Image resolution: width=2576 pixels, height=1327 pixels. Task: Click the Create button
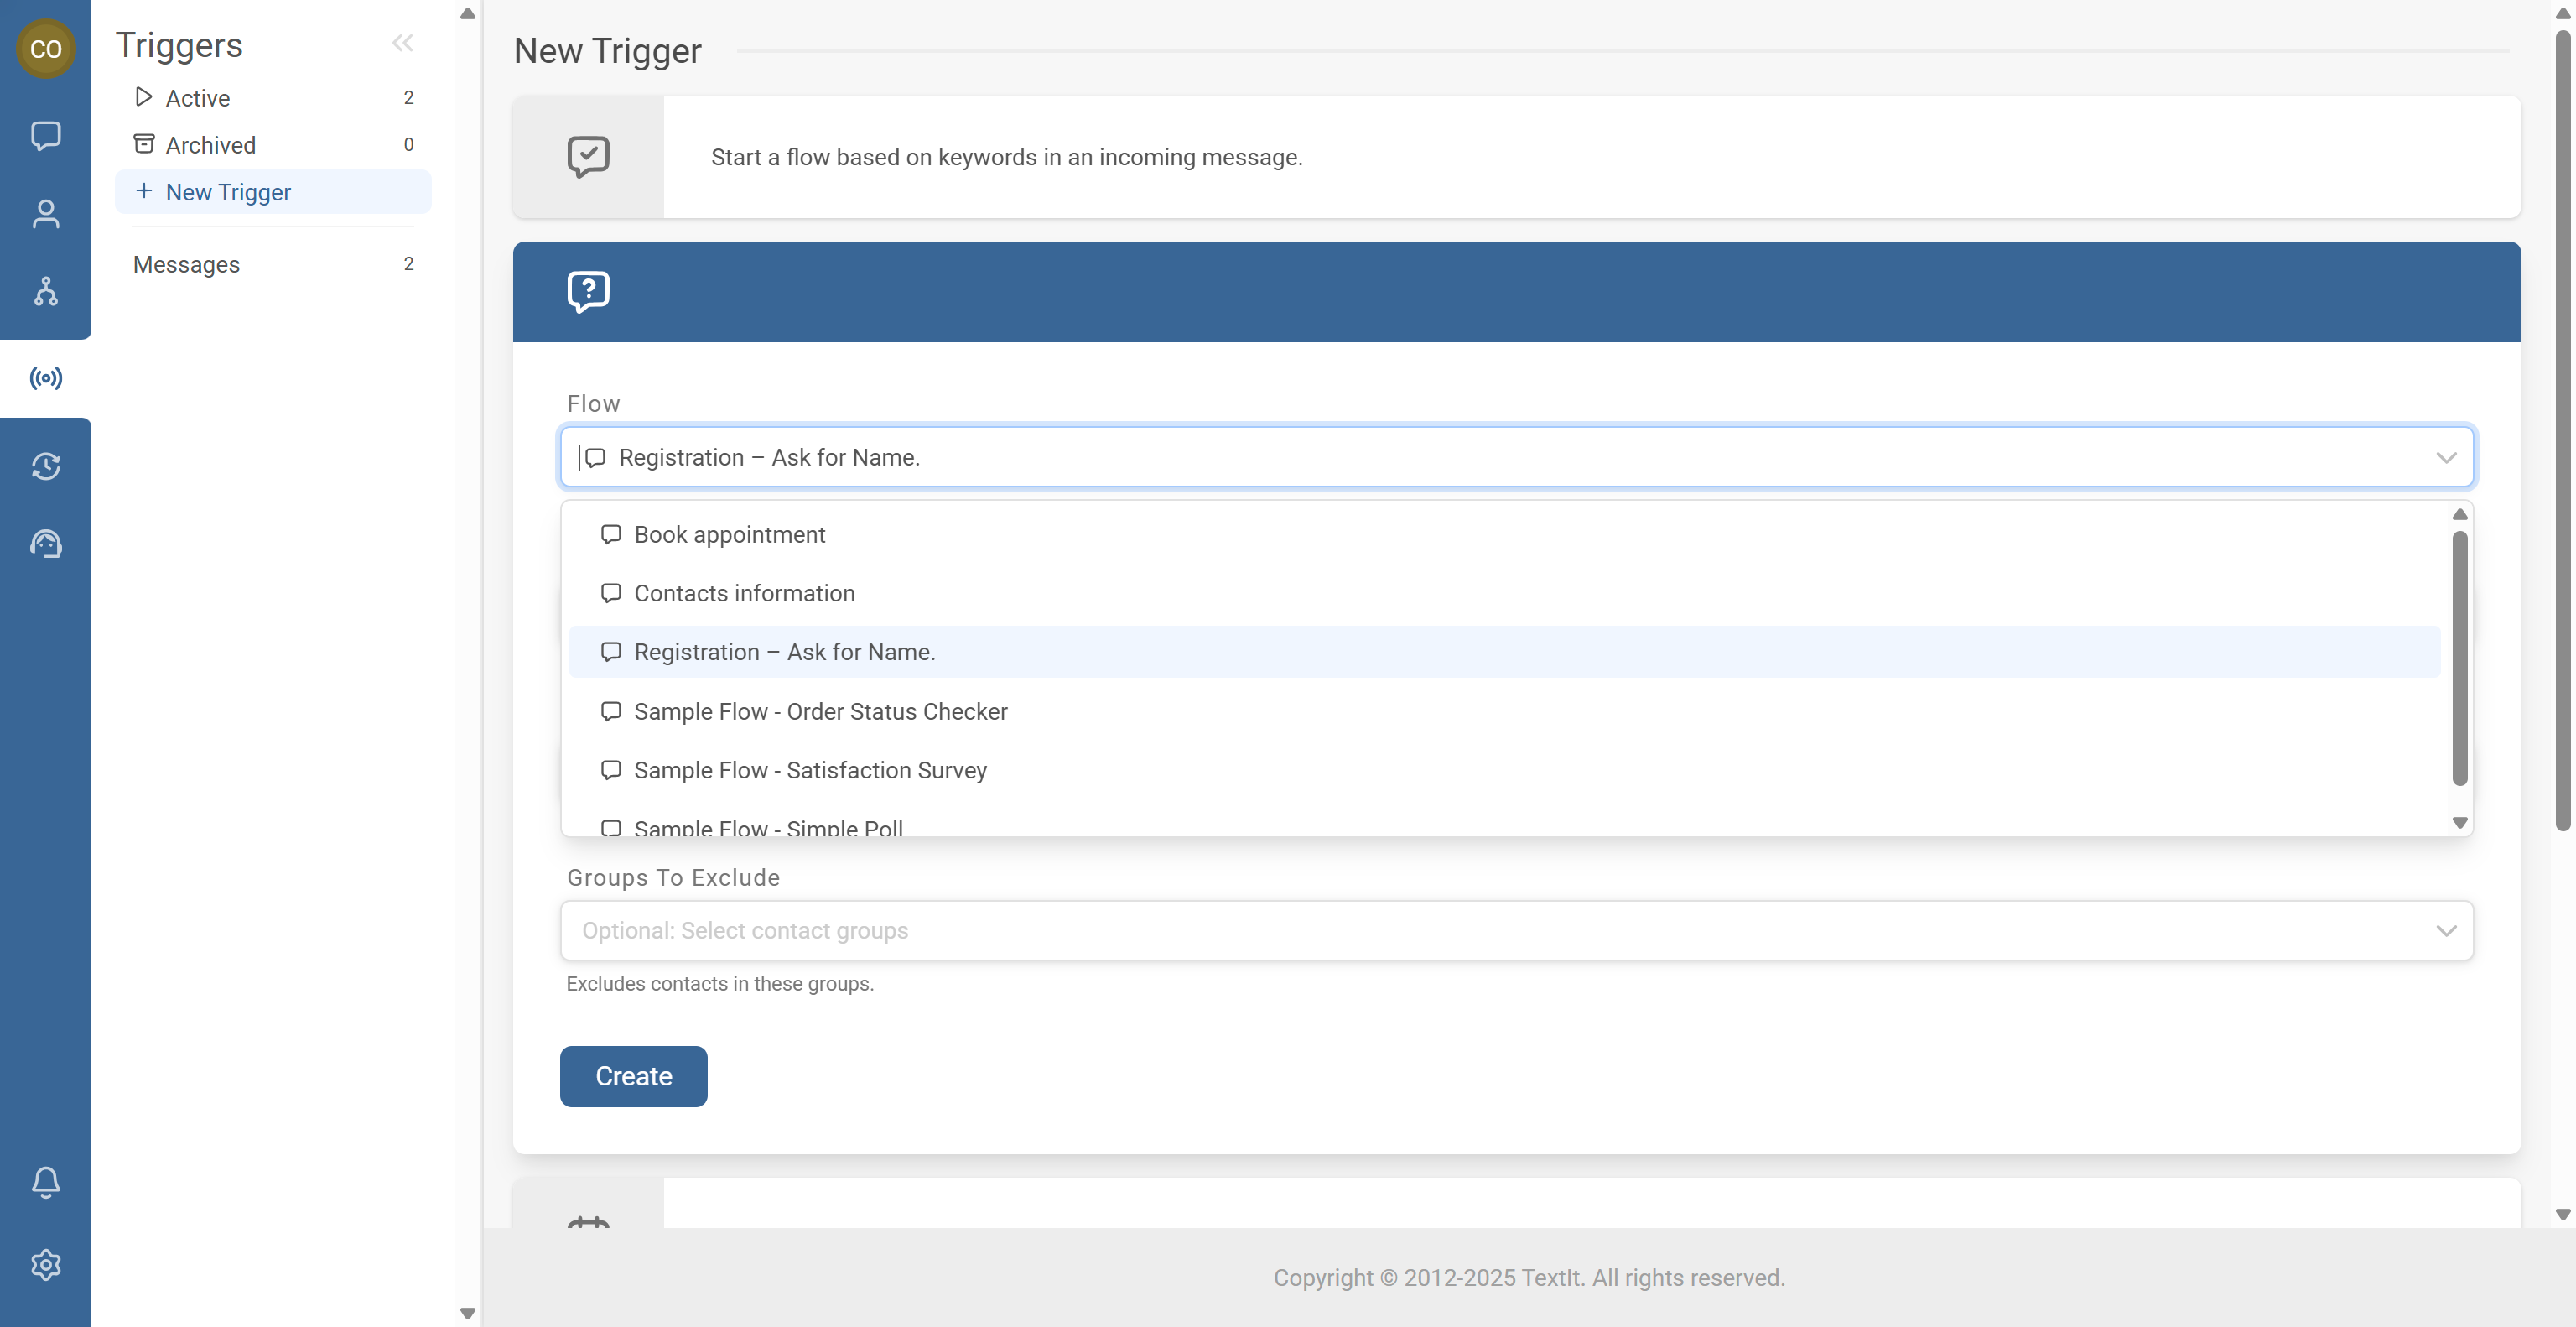coord(633,1076)
